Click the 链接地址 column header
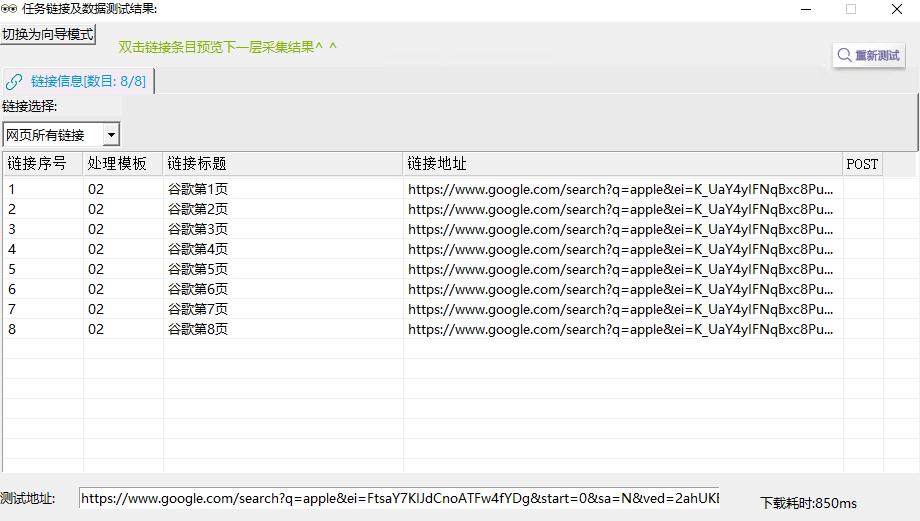The width and height of the screenshot is (920, 521). (x=623, y=164)
